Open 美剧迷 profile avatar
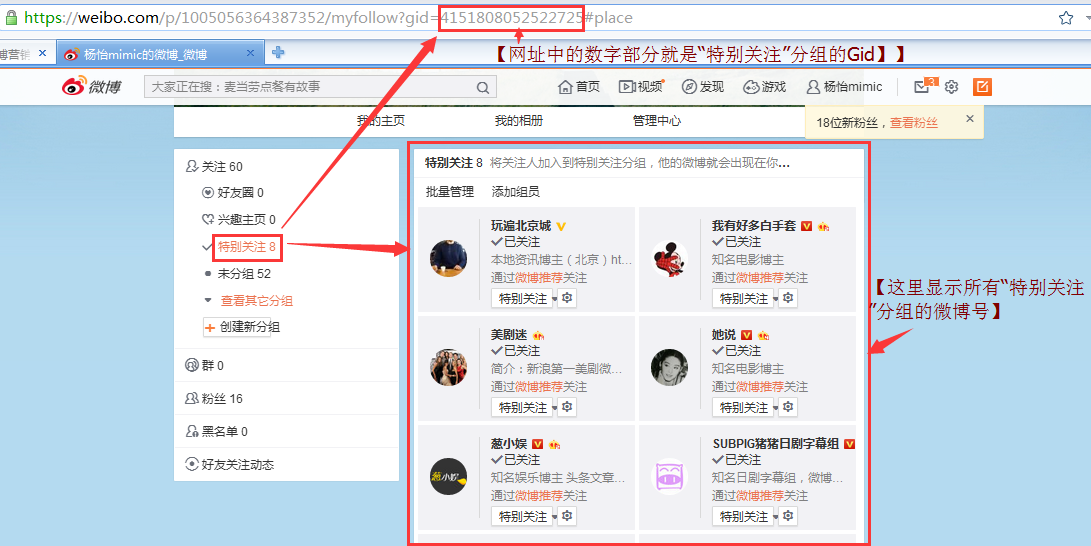Screen dimensions: 1091x546 click(448, 367)
